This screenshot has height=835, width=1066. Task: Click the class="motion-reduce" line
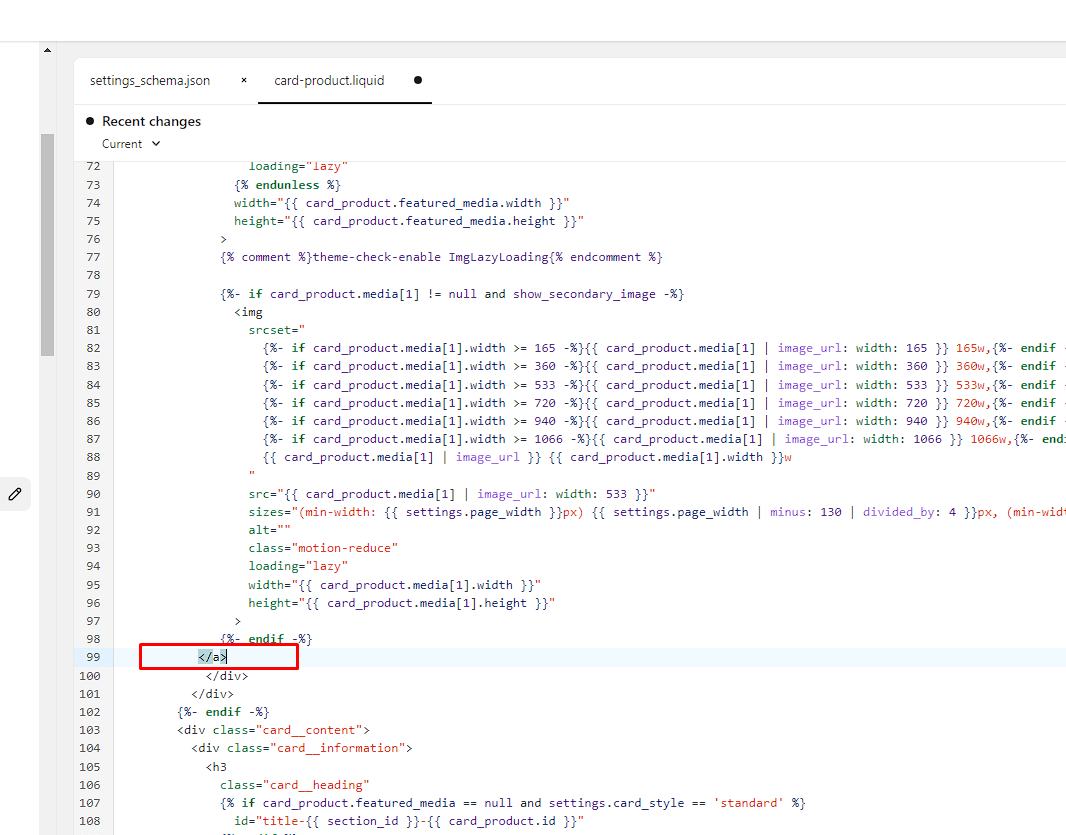click(323, 548)
